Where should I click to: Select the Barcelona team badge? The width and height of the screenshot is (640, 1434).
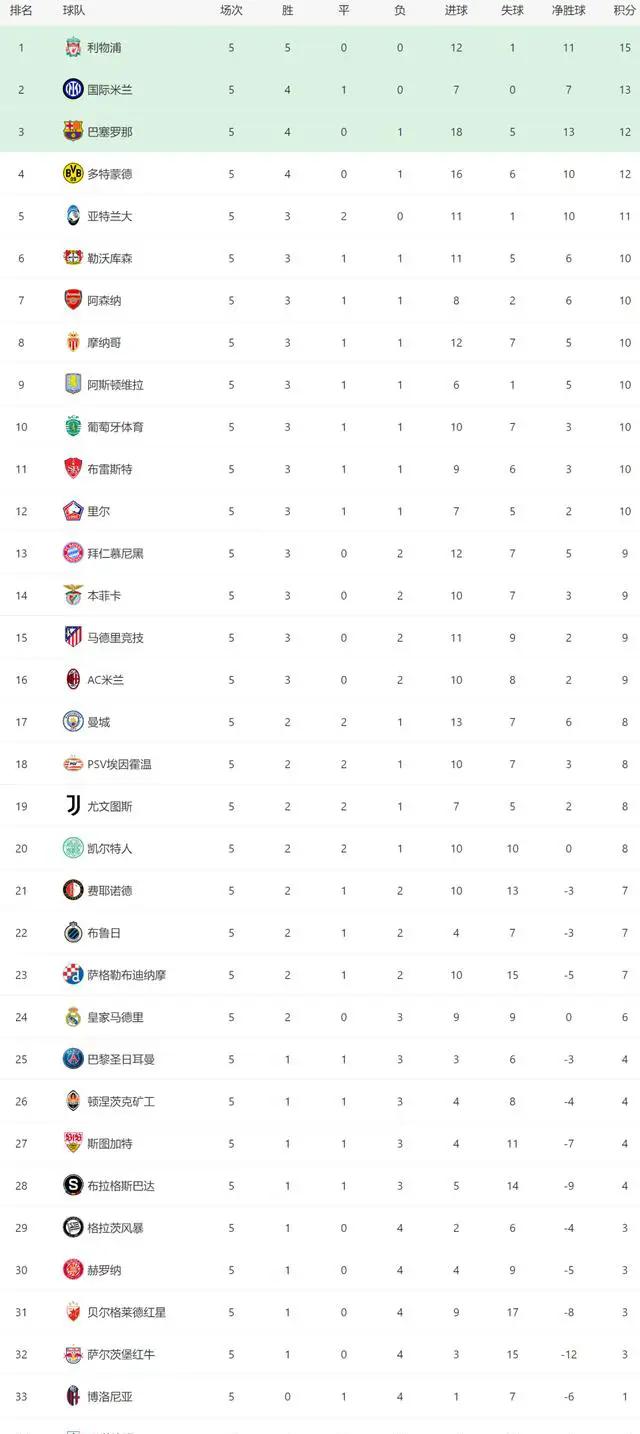pos(72,131)
